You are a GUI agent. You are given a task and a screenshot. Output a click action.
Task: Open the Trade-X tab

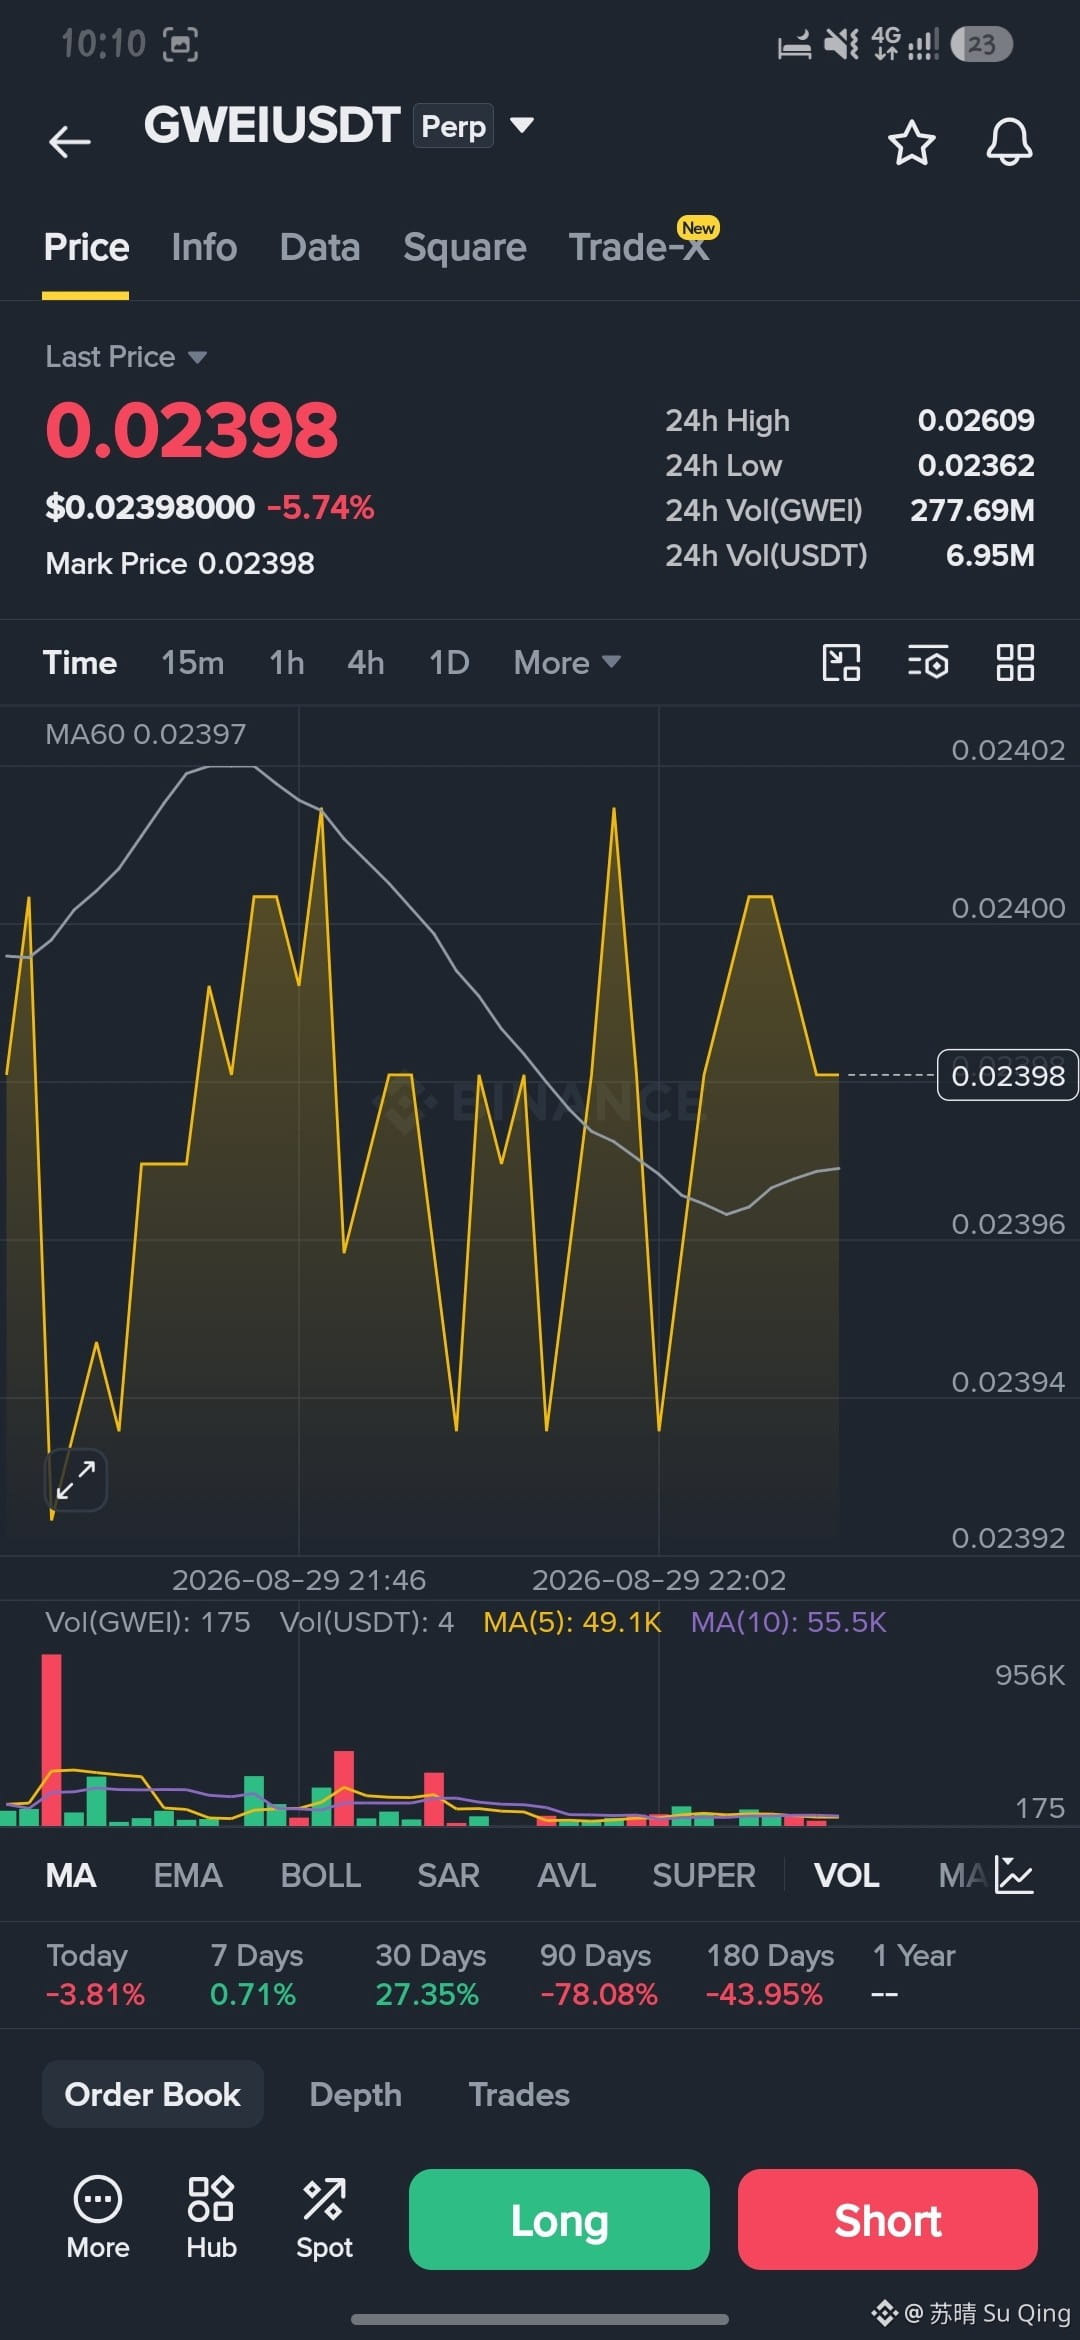coord(640,247)
